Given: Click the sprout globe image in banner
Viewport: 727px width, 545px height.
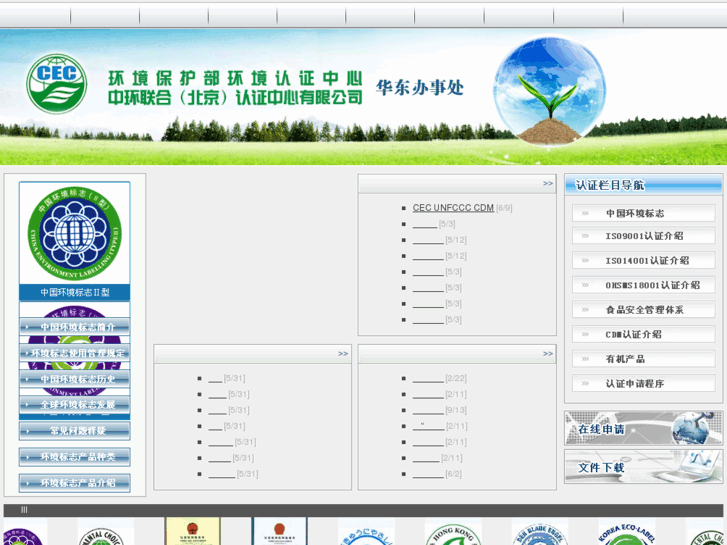Looking at the screenshot, I should 549,91.
